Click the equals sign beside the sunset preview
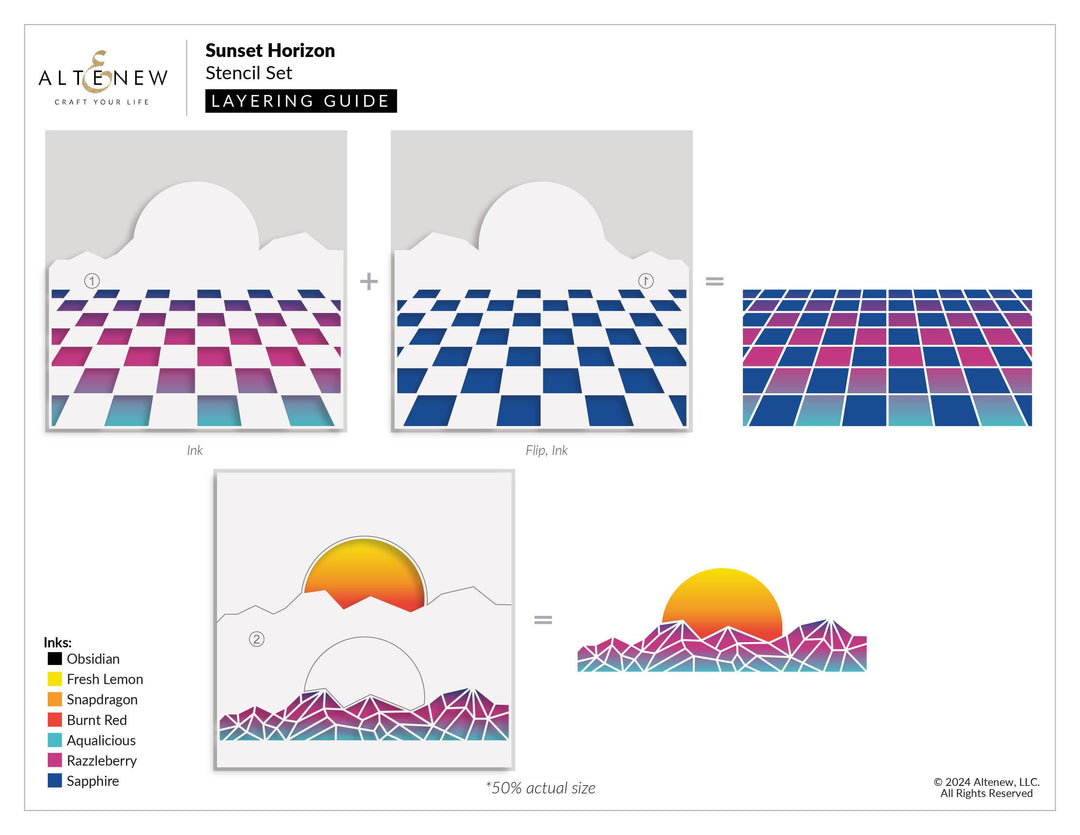The width and height of the screenshot is (1080, 835). point(544,618)
